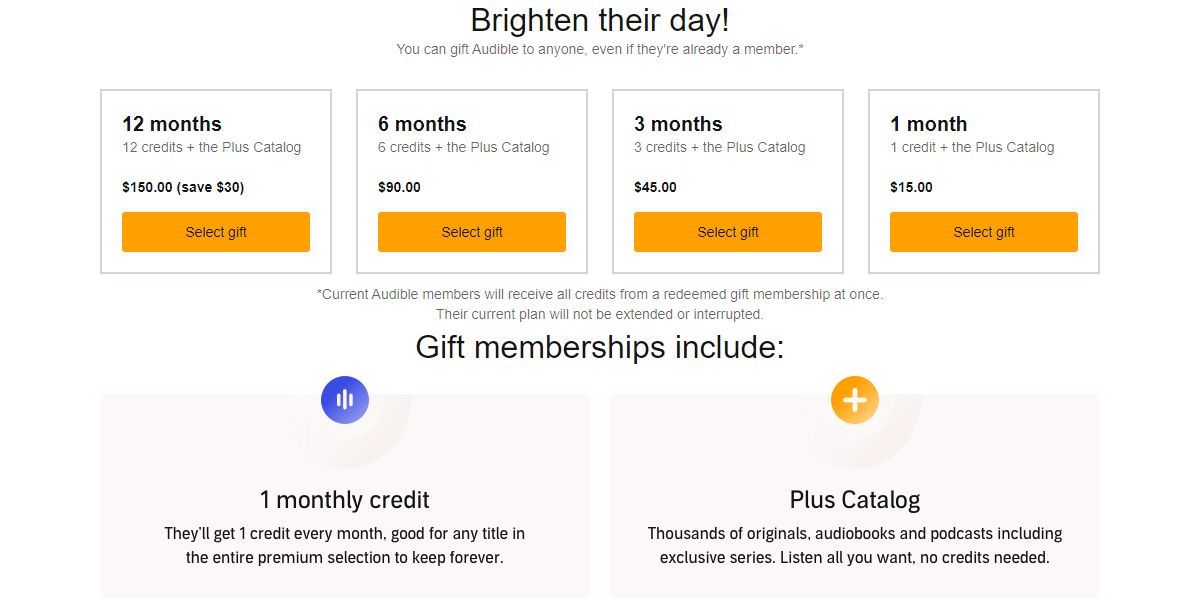Screen dimensions: 1200x600
Task: Click the equalizer symbol above '1 monthly credit'
Action: tap(345, 399)
